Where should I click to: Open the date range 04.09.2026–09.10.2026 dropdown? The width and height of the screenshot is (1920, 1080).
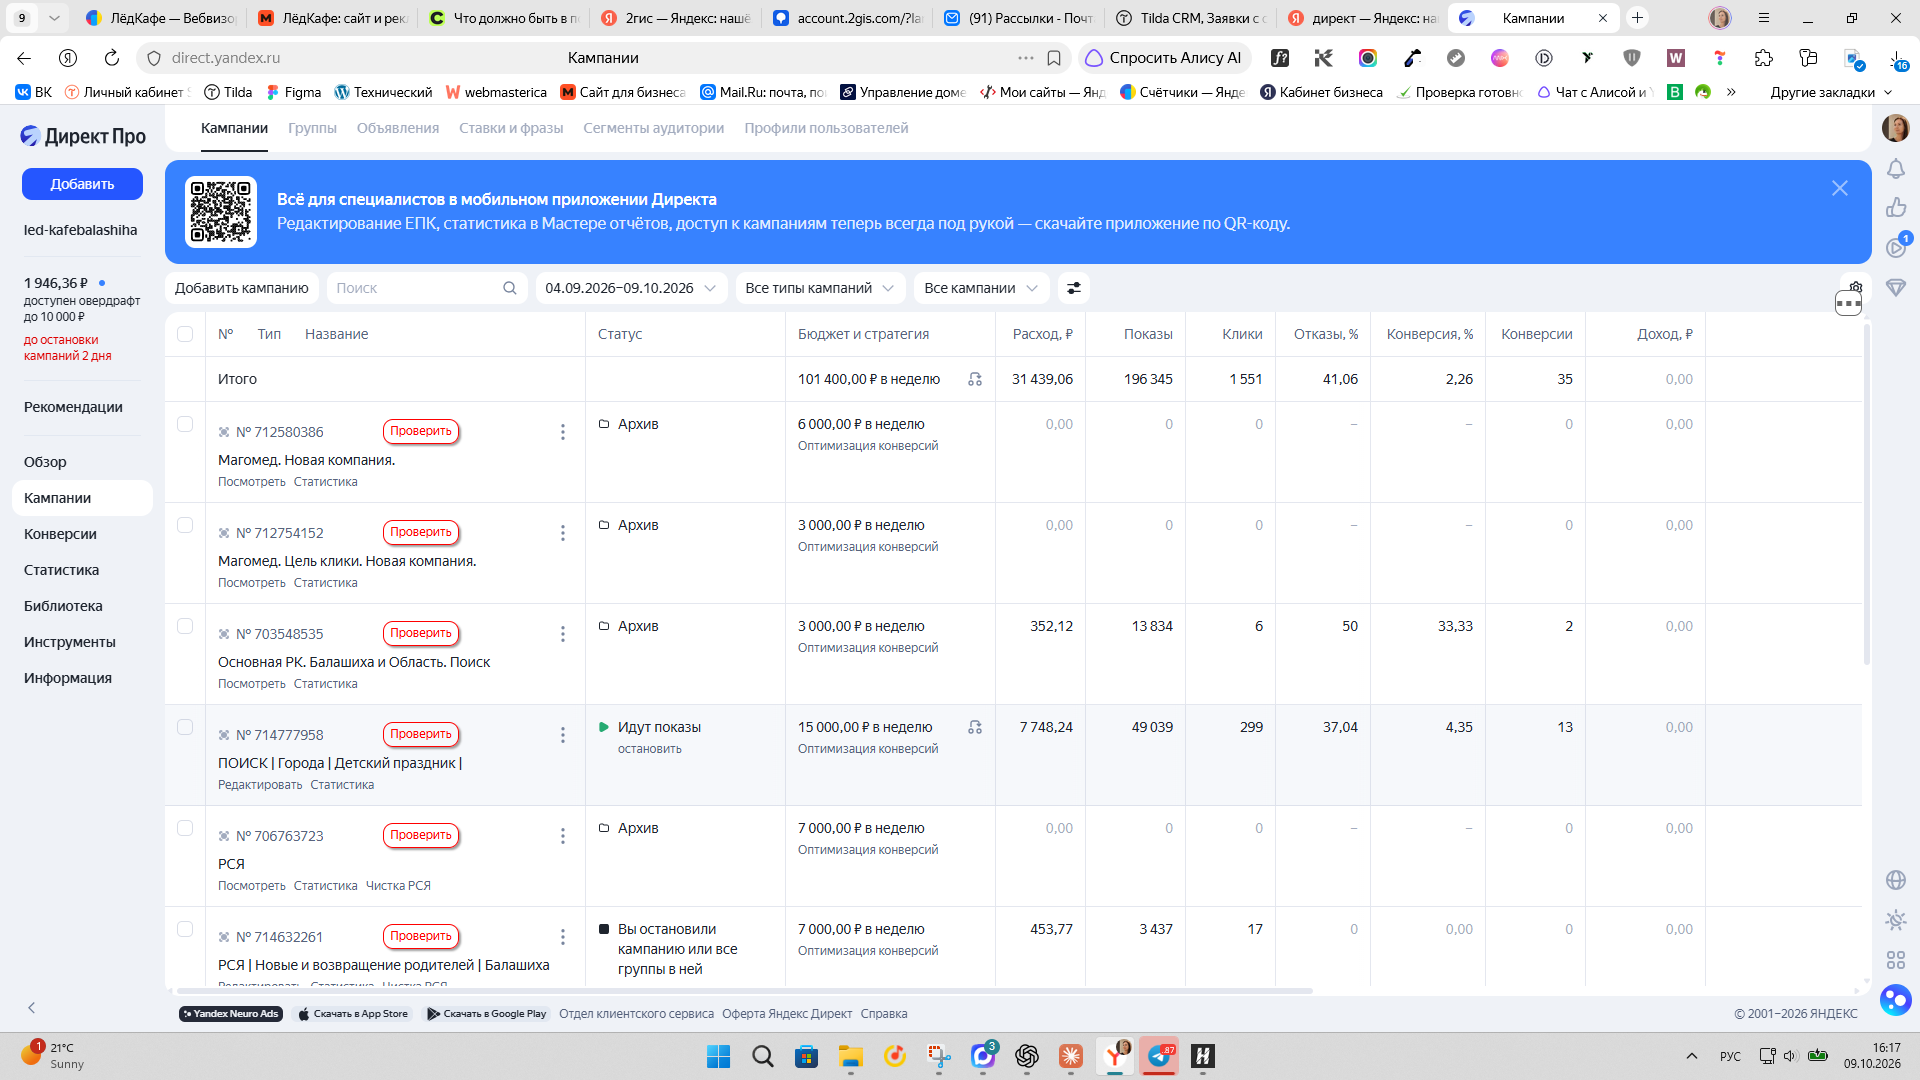point(631,288)
